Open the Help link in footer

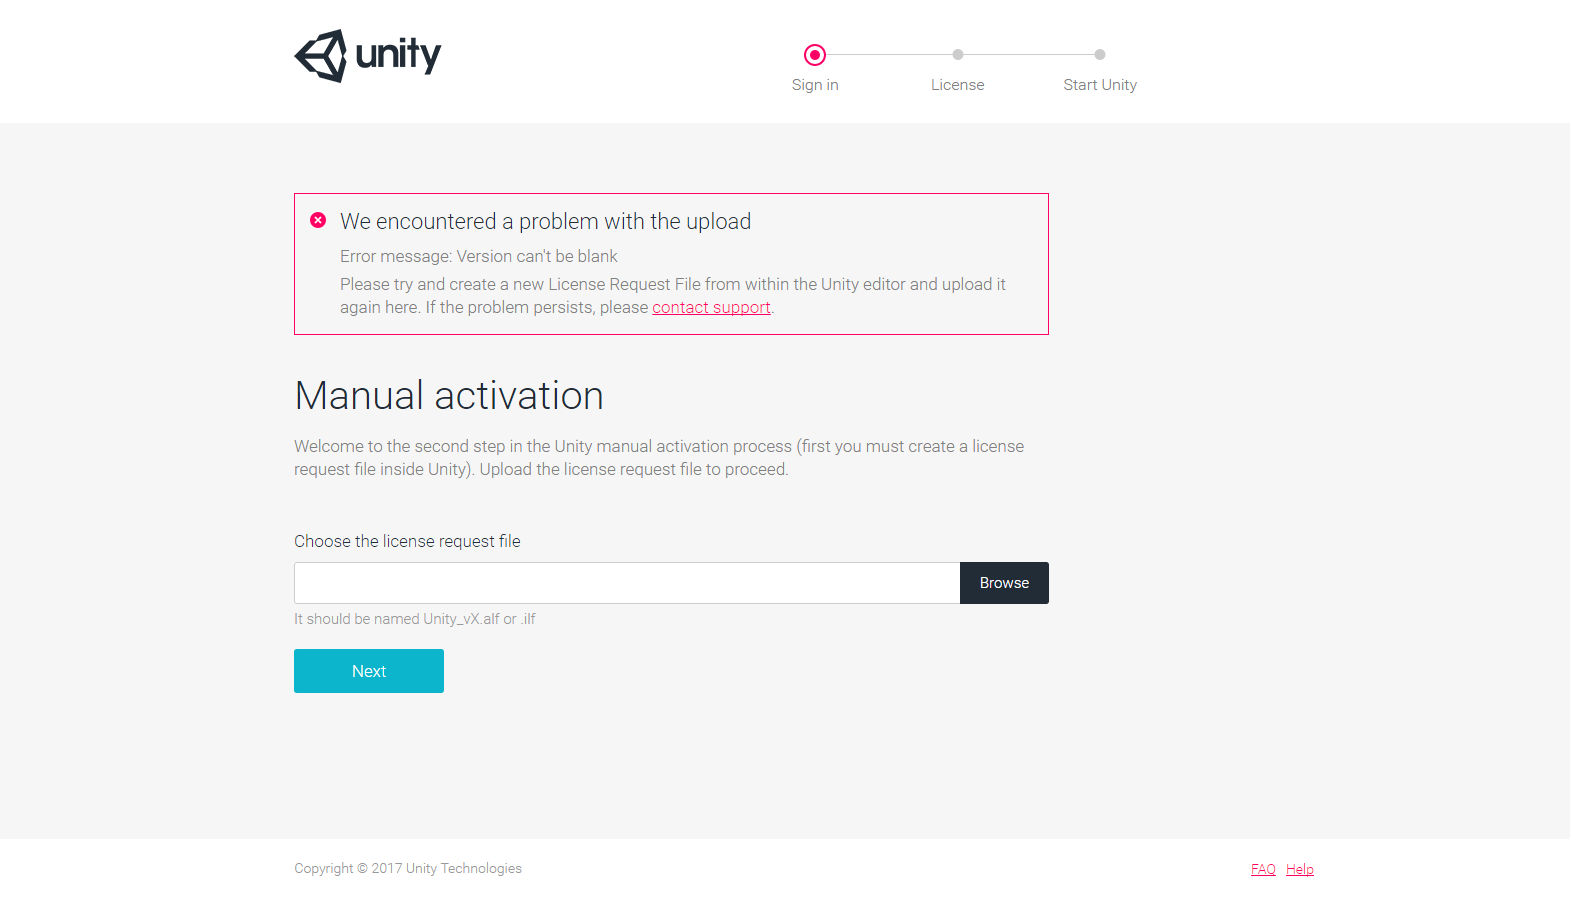[1300, 869]
